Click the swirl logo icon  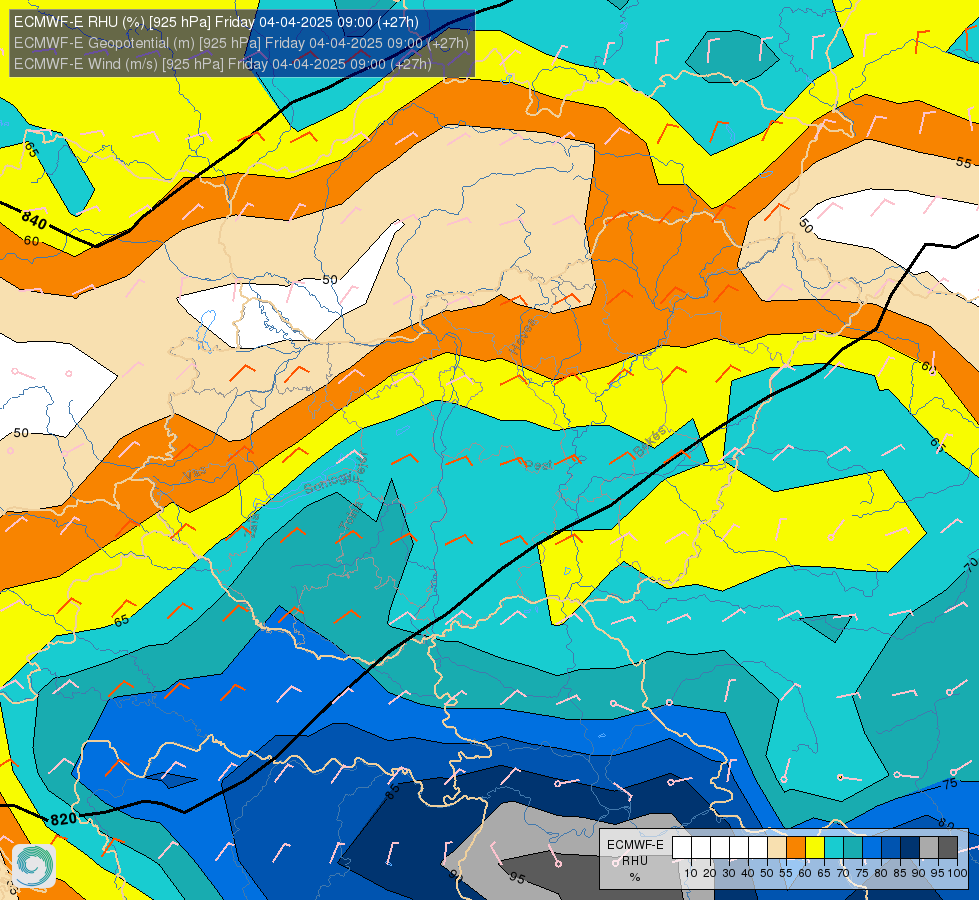(x=34, y=866)
